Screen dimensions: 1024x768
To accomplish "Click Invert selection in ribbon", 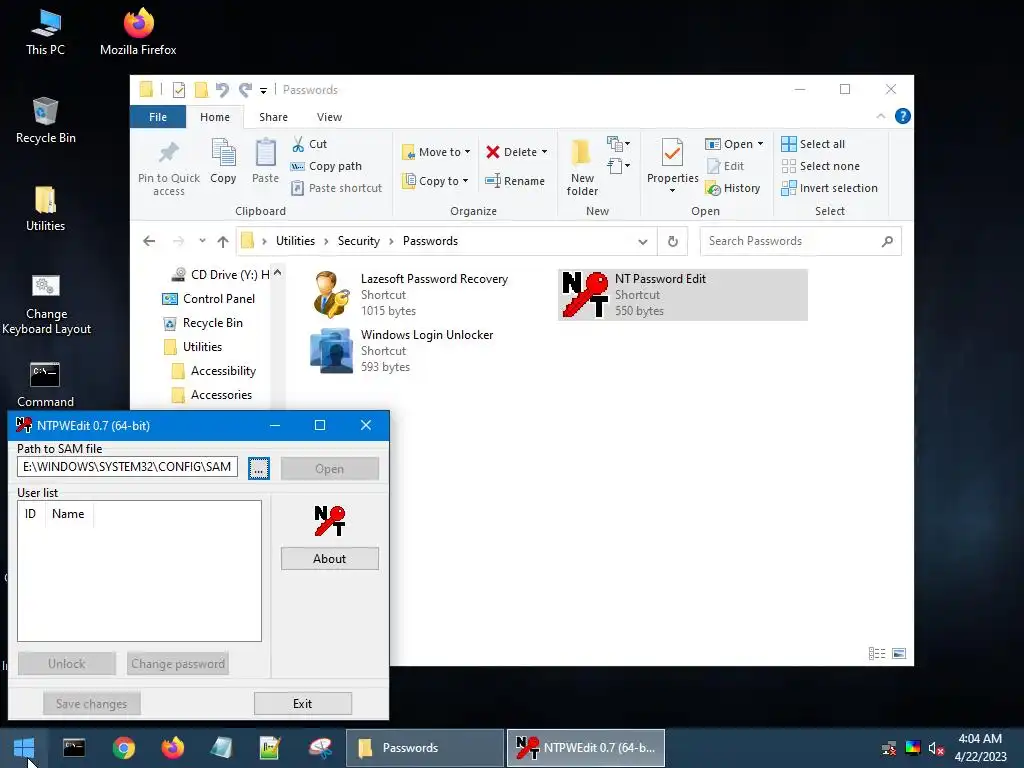I will [829, 188].
